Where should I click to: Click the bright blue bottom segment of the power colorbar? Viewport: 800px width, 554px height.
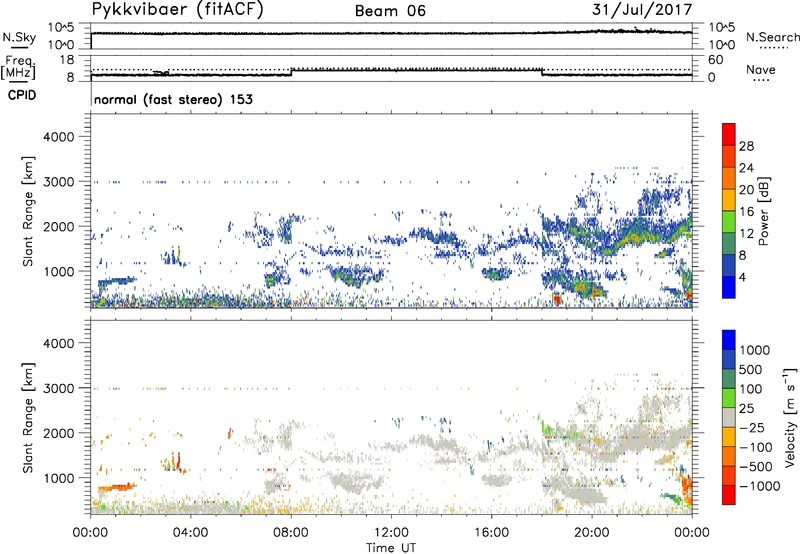[x=729, y=287]
